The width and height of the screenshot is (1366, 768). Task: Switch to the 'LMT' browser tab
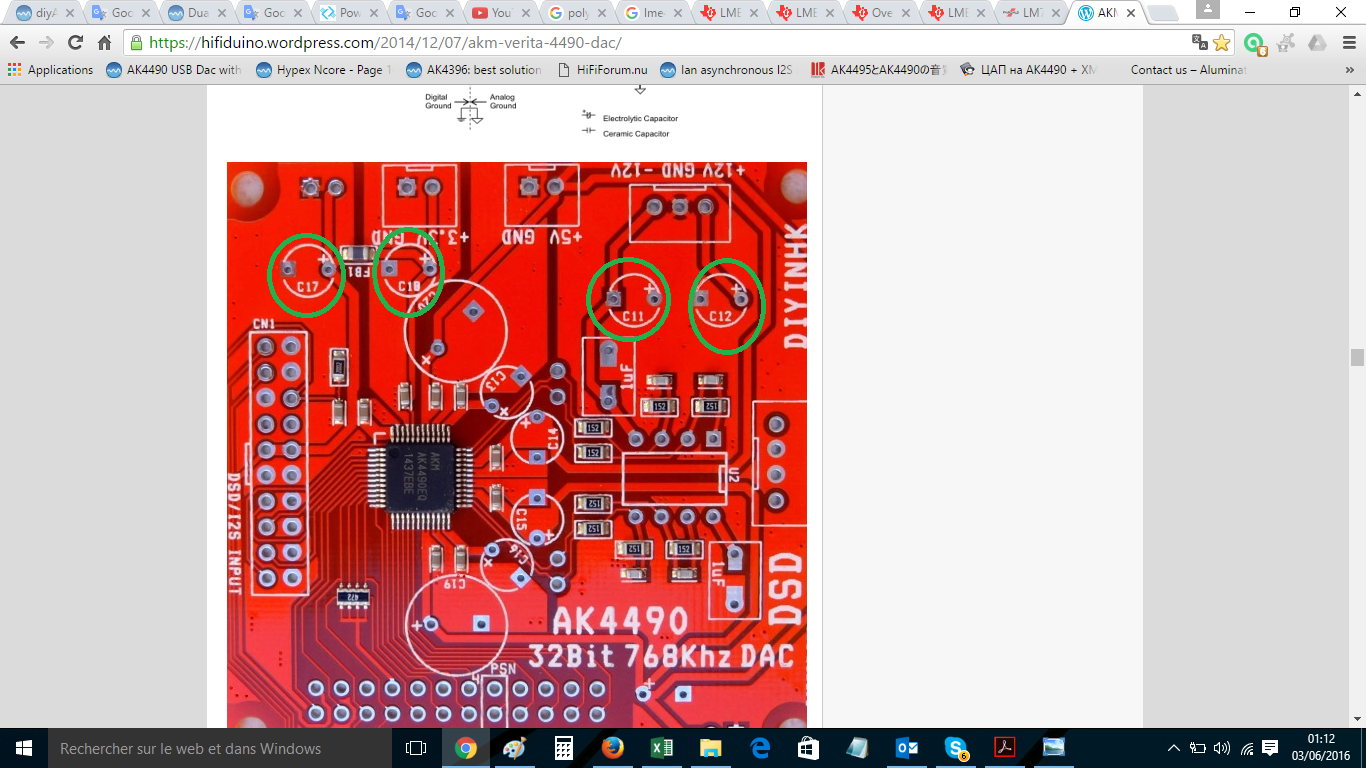coord(1032,13)
